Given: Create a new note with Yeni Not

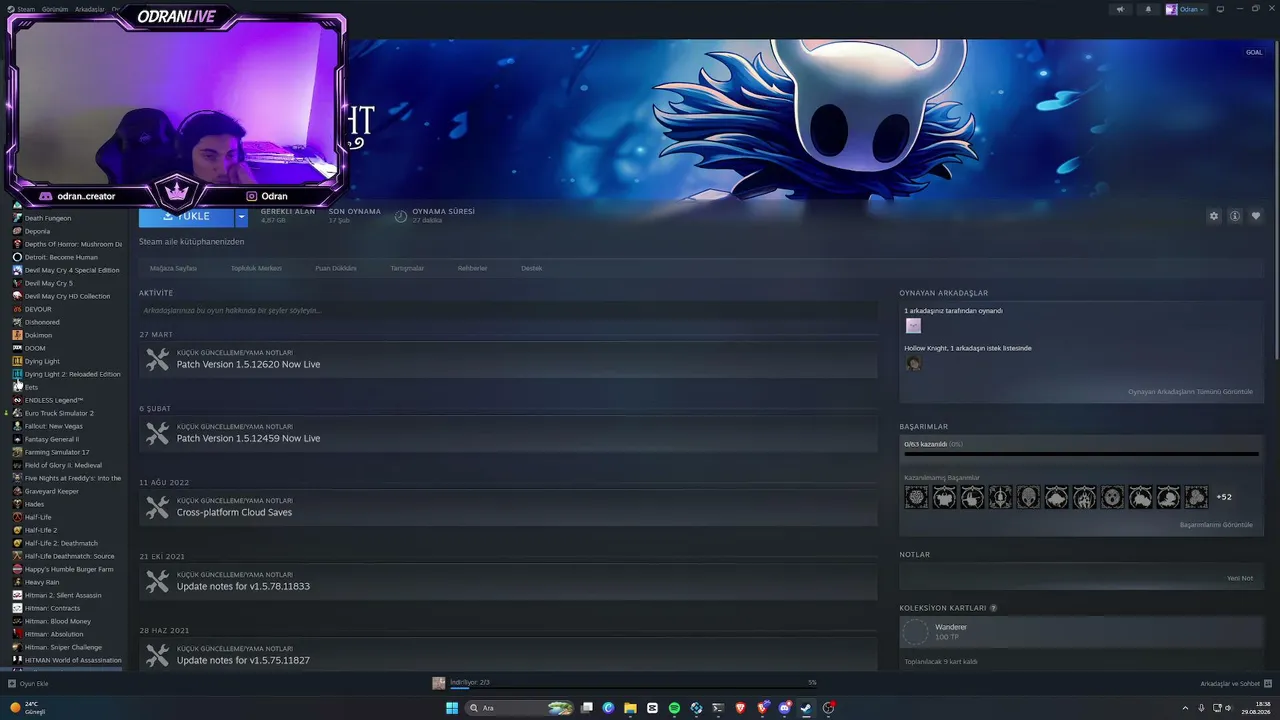Looking at the screenshot, I should tap(1240, 578).
